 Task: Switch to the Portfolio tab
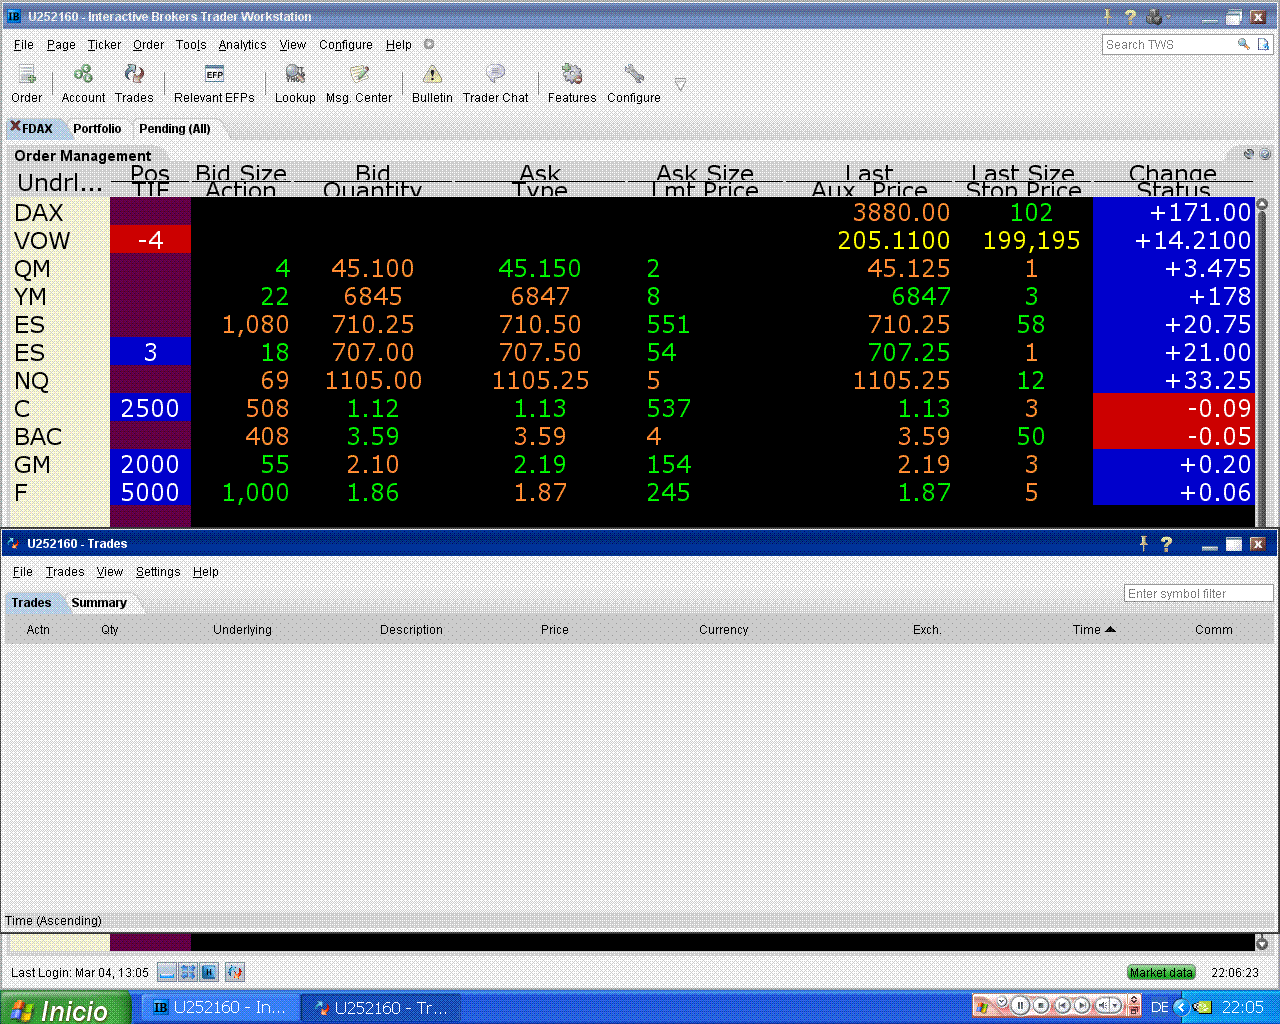(97, 129)
